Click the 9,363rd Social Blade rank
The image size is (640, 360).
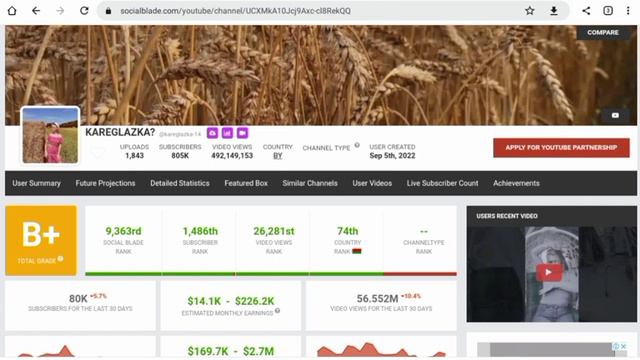click(x=123, y=231)
